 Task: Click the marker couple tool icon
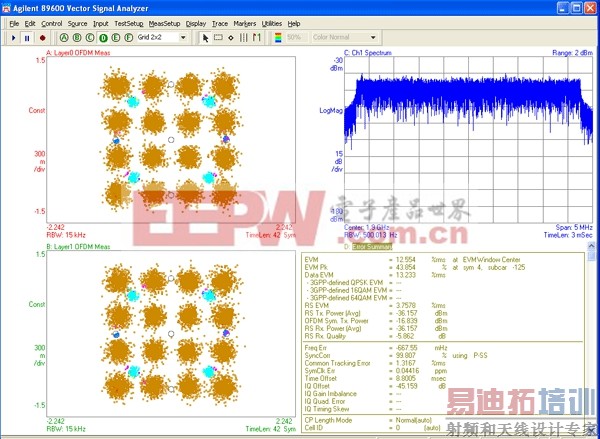coord(256,38)
